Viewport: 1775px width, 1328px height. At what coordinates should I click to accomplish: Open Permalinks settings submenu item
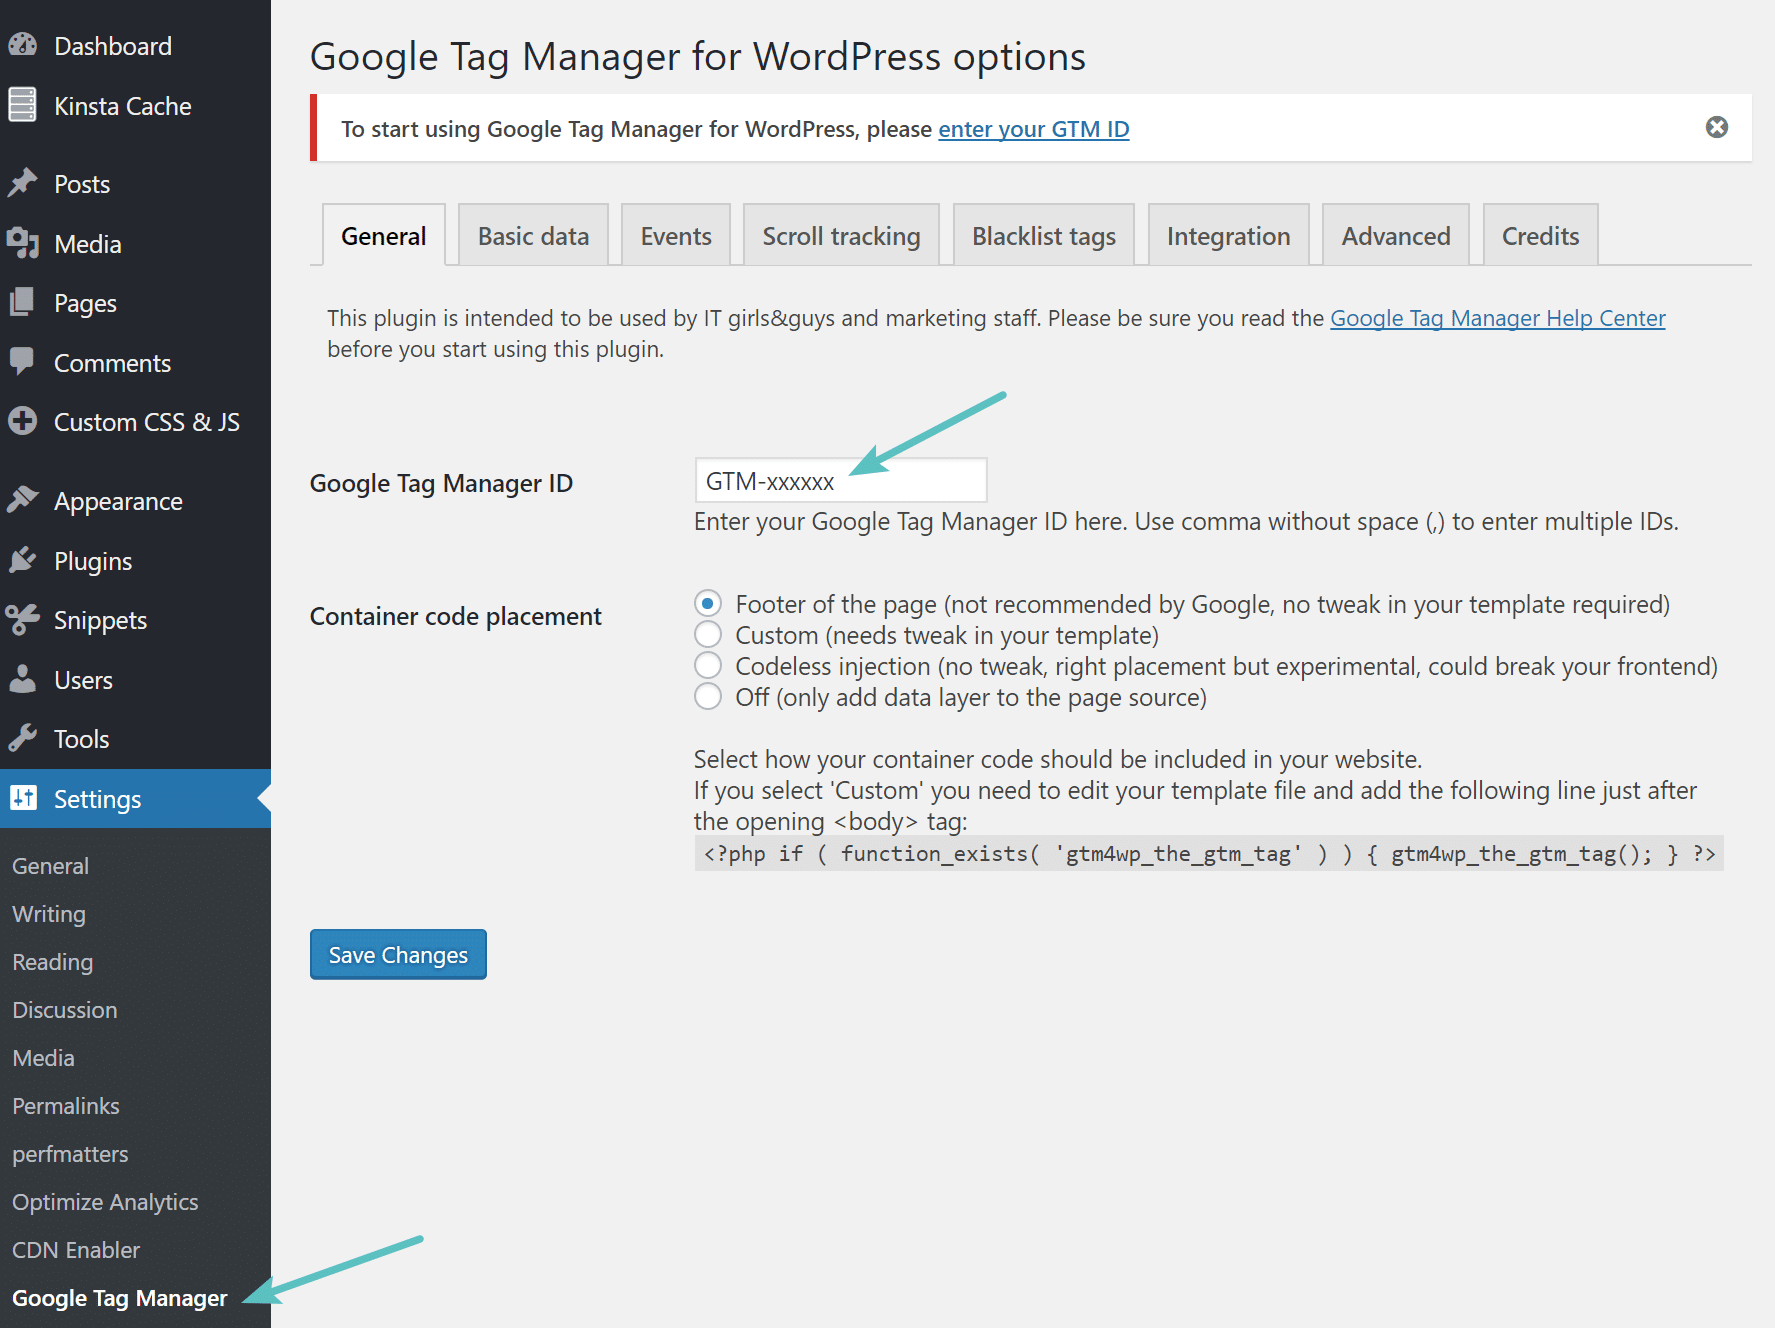click(66, 1106)
